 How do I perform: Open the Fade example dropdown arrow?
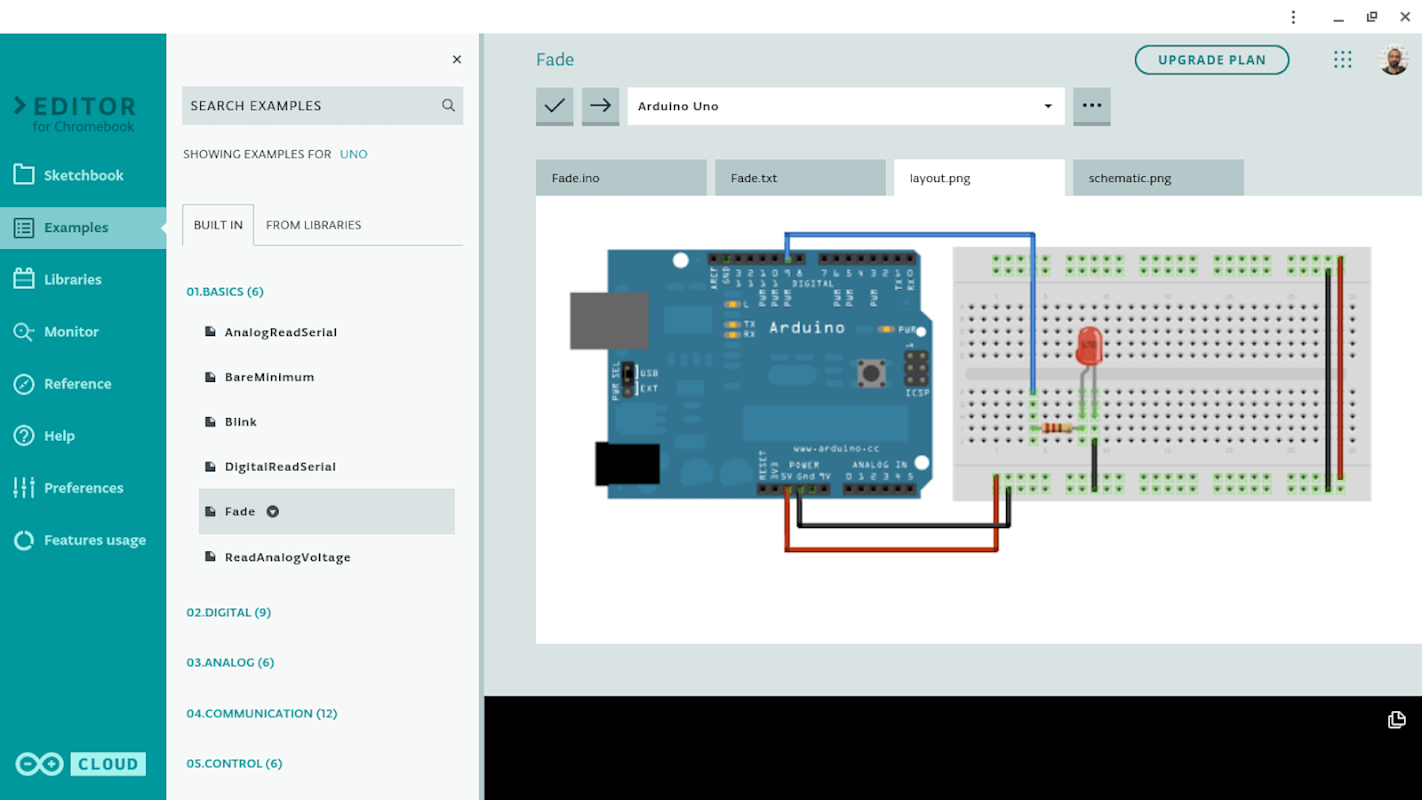(272, 512)
